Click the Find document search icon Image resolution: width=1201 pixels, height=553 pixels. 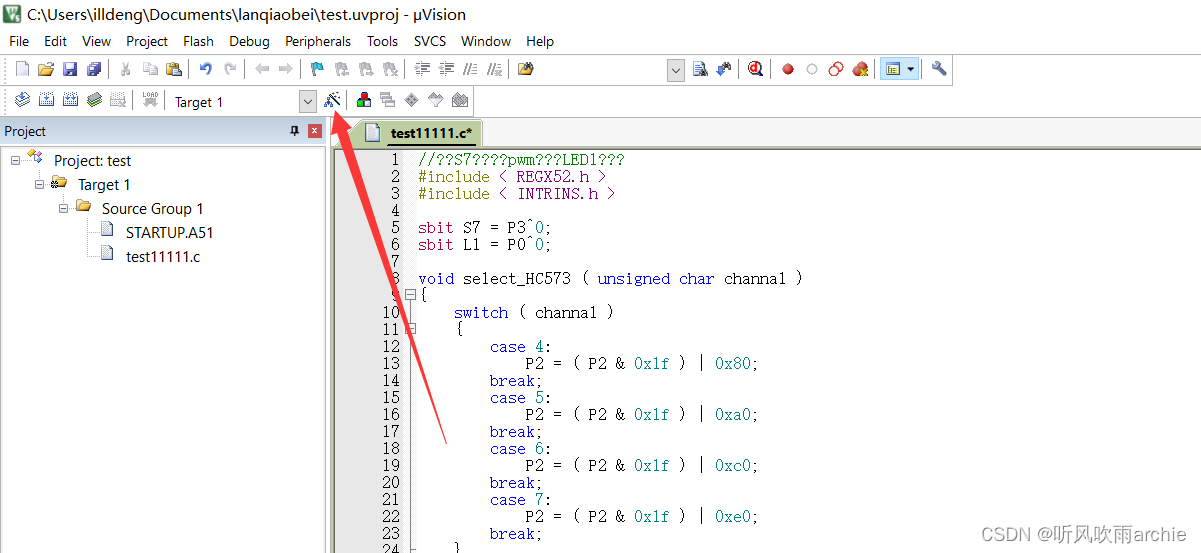[x=700, y=69]
